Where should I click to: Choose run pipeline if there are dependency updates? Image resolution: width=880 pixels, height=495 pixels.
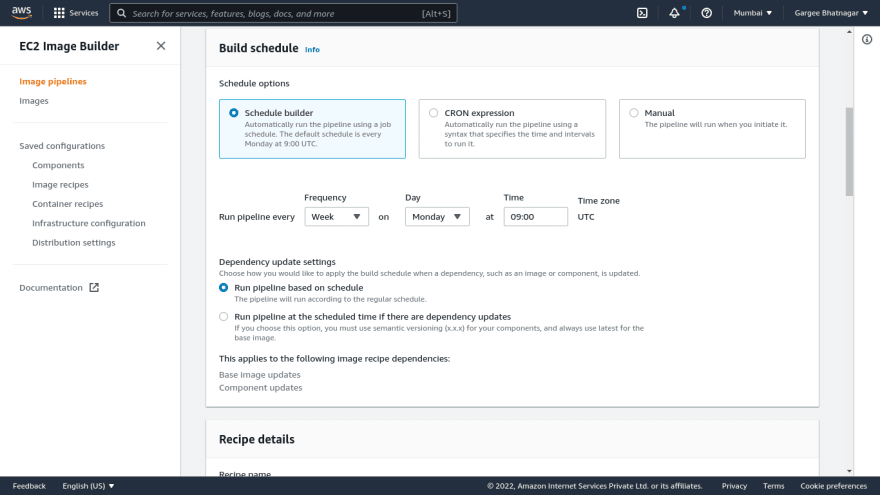[x=223, y=317]
